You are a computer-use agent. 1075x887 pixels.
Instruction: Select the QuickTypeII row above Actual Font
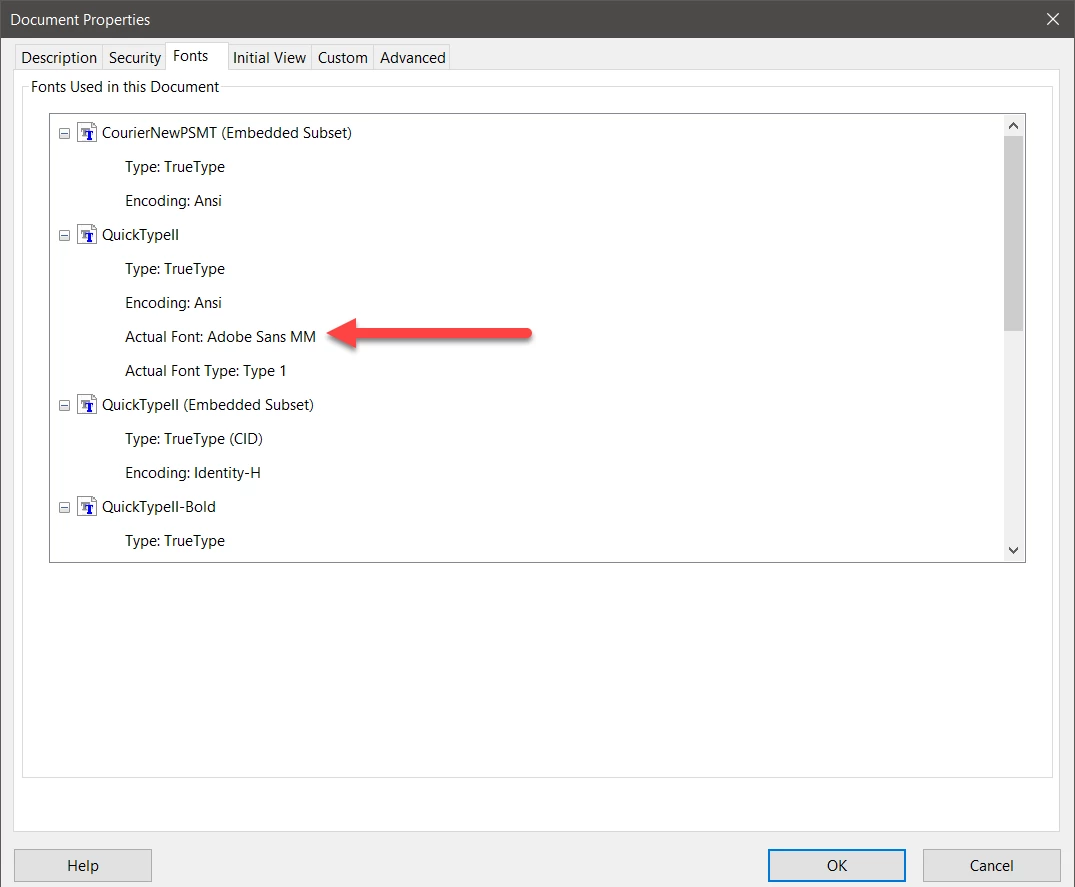coord(141,234)
